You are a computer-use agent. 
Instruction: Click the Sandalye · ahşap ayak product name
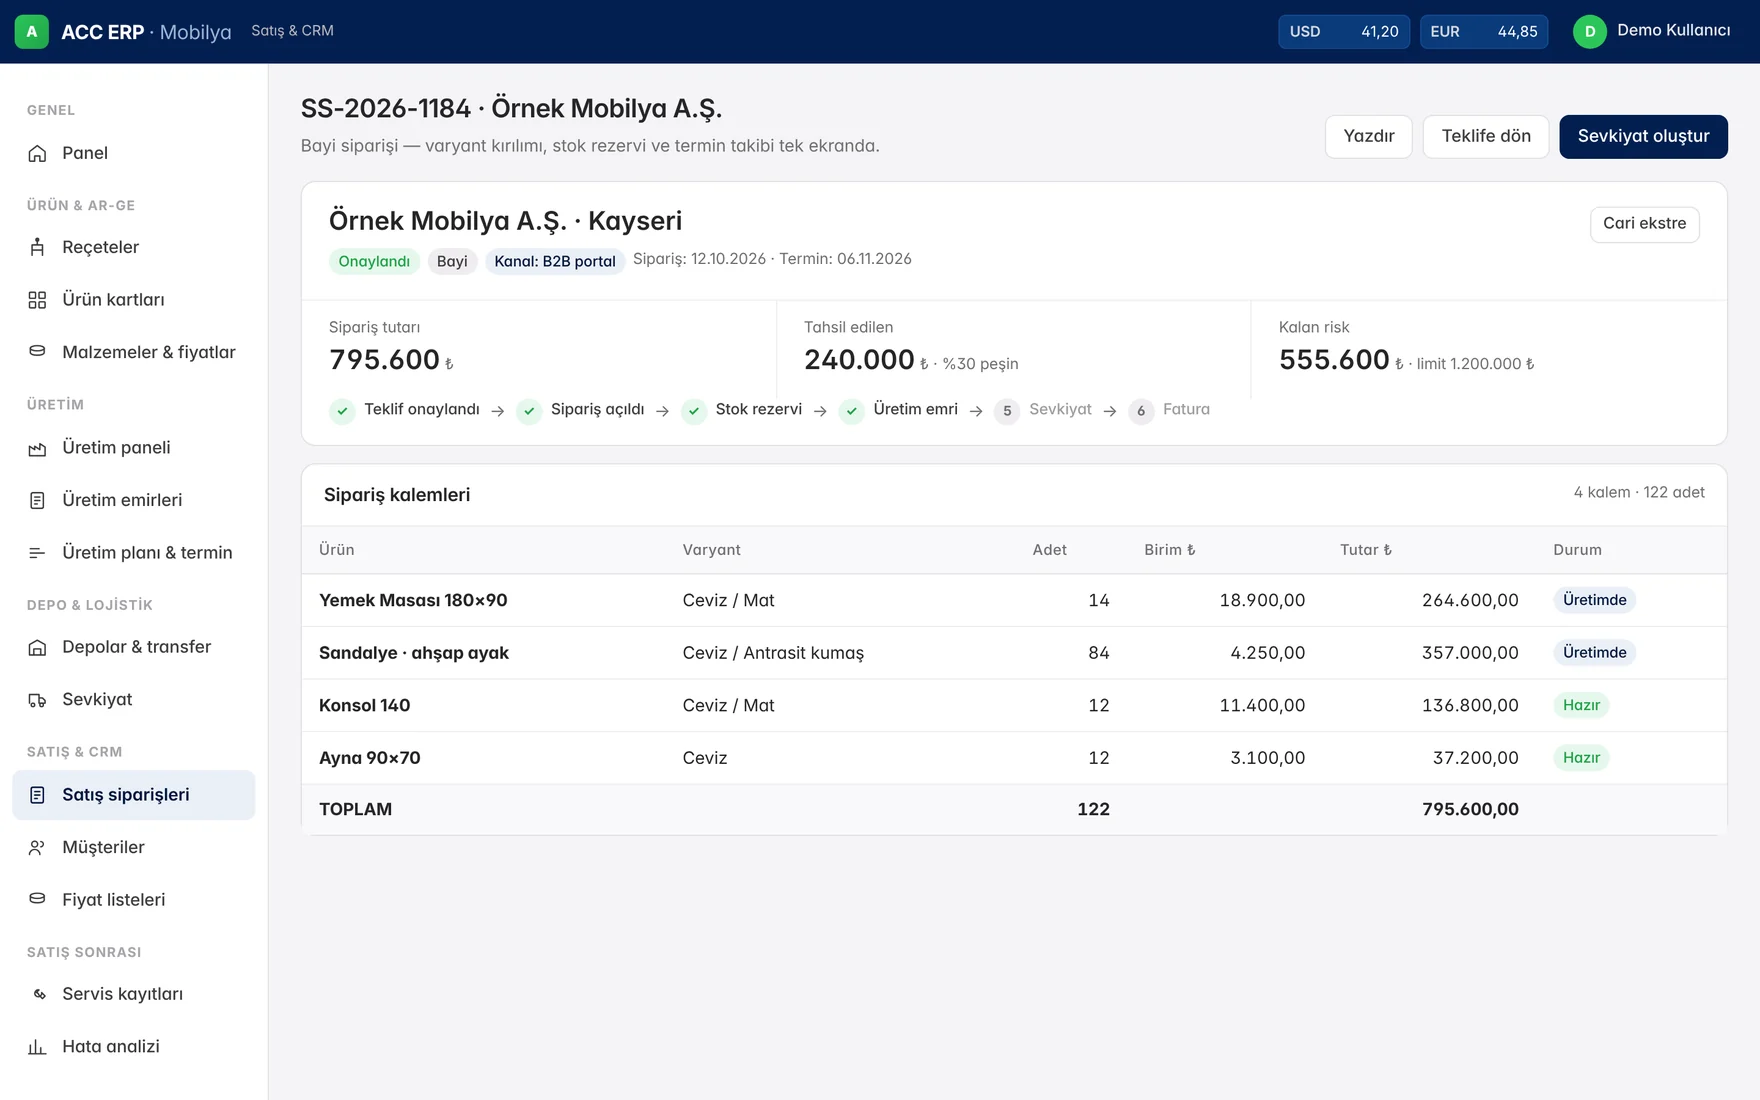[x=414, y=653]
